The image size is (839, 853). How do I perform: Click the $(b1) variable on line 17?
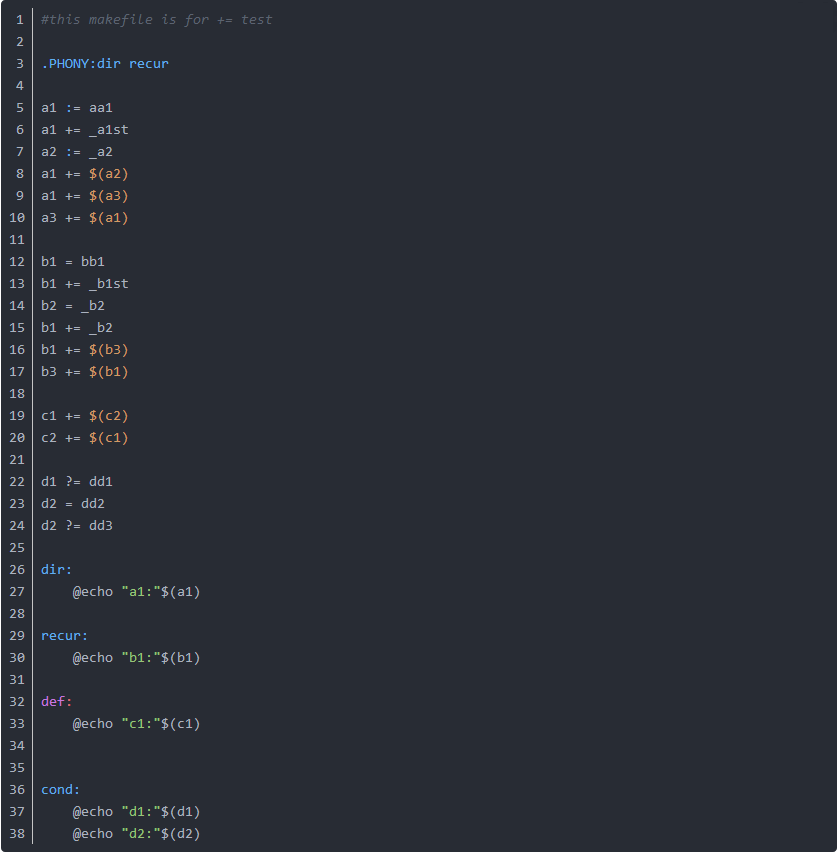(x=108, y=371)
